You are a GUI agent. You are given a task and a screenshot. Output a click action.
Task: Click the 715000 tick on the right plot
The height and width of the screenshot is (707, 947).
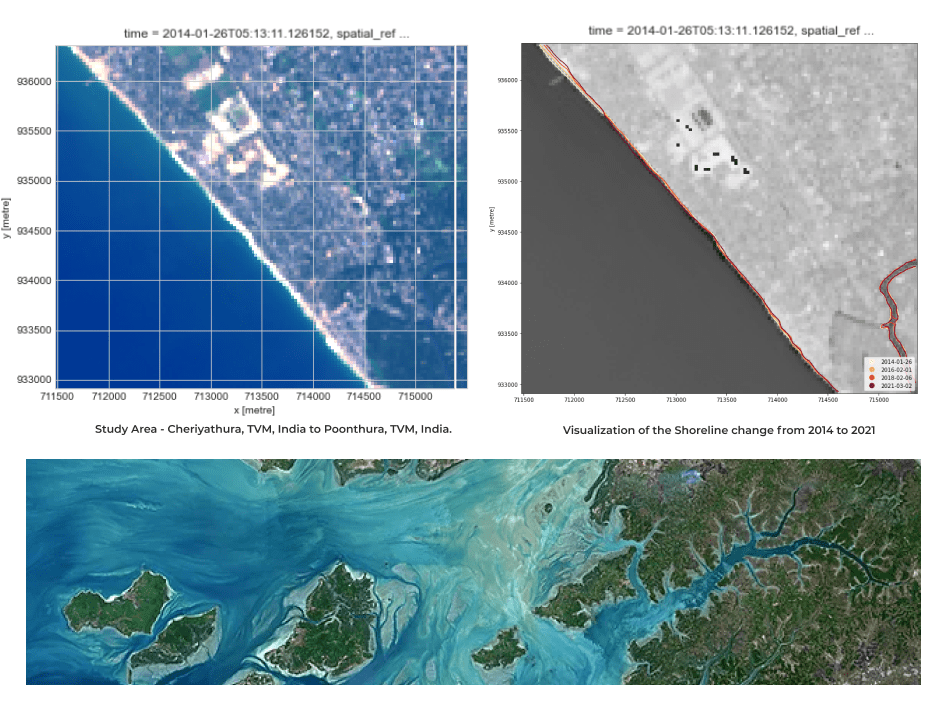tap(879, 399)
